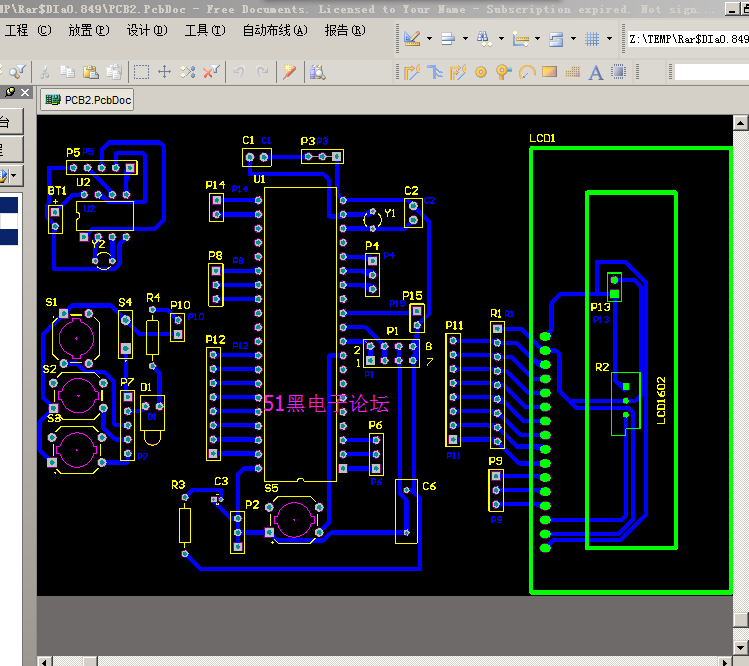Select the Place String text tool

[595, 72]
